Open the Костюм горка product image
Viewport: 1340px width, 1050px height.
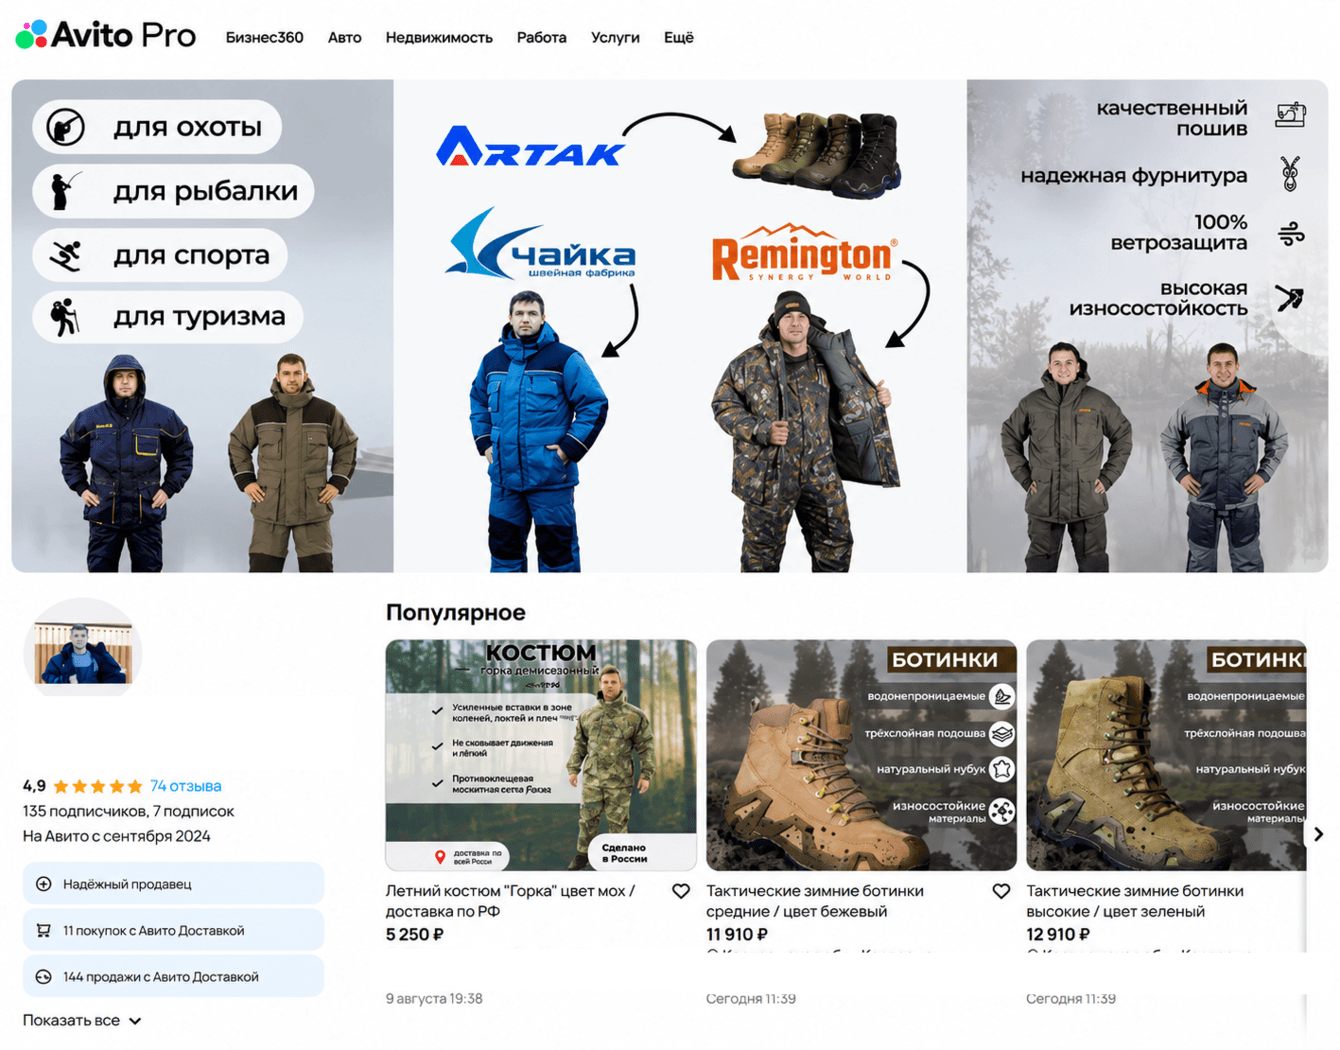541,755
